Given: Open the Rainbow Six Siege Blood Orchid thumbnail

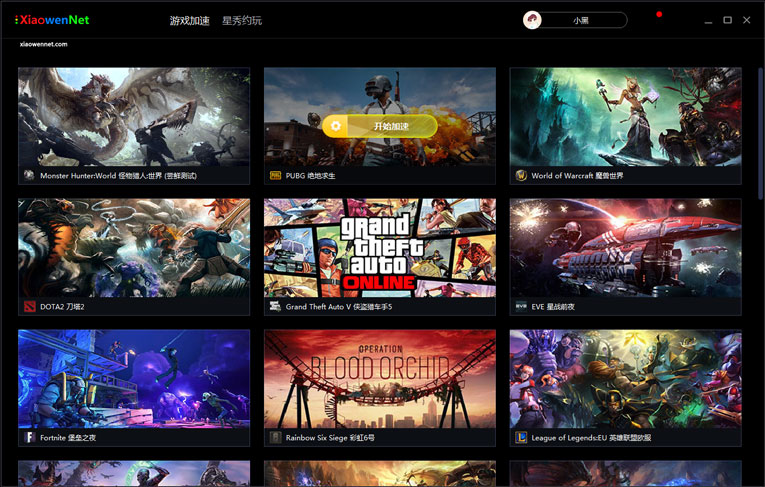Looking at the screenshot, I should [x=380, y=379].
